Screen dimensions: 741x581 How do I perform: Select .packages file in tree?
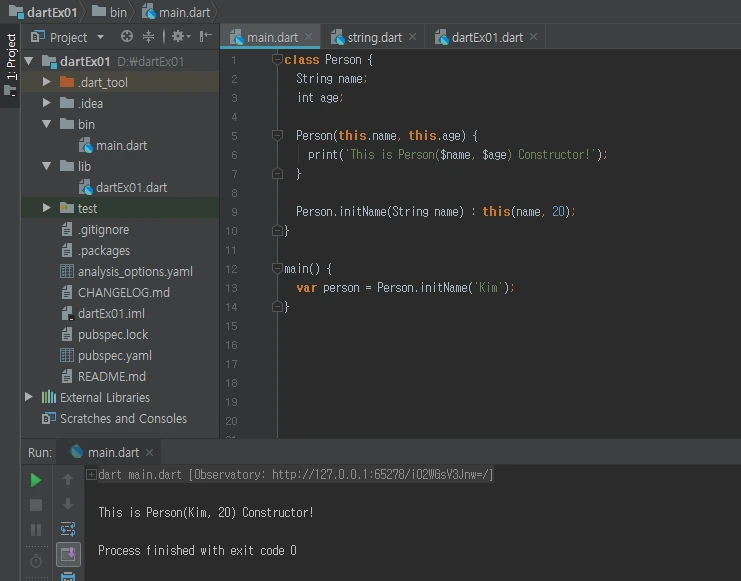[95, 251]
